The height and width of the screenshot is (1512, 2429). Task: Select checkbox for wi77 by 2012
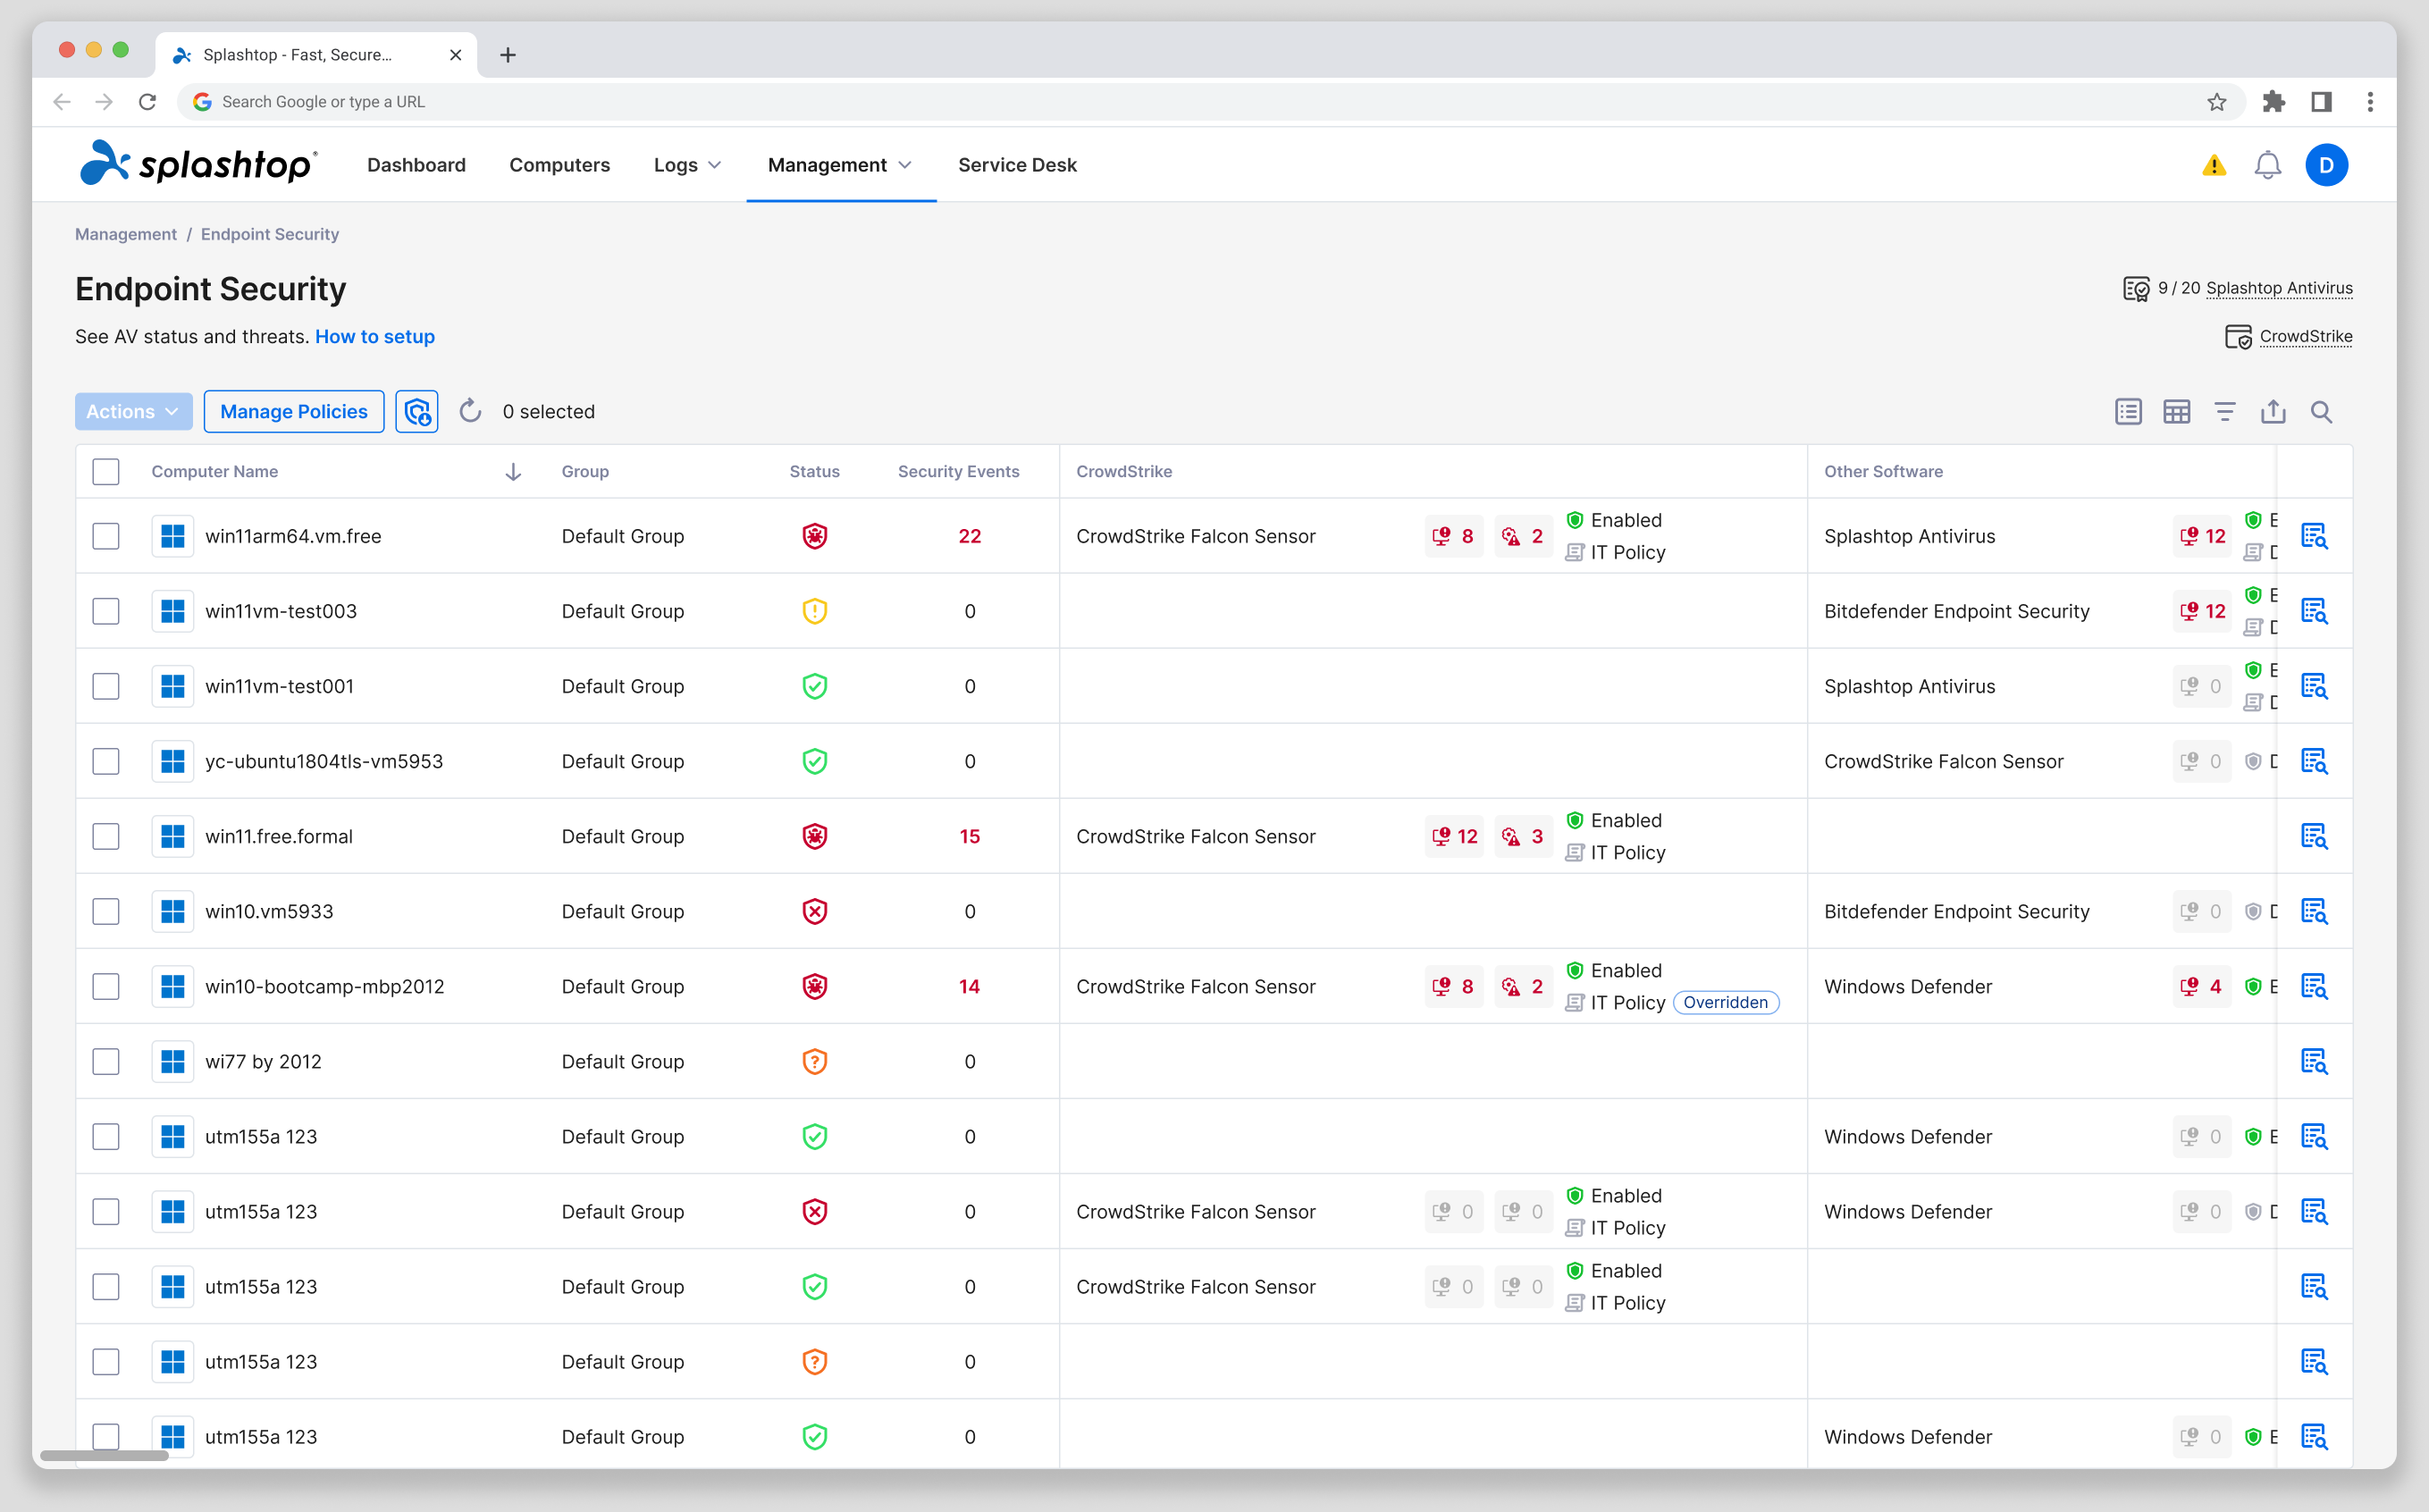[106, 1061]
